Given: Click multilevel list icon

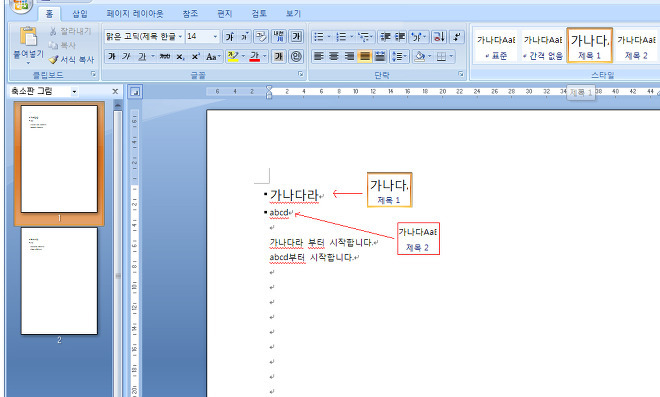Looking at the screenshot, I should 363,37.
